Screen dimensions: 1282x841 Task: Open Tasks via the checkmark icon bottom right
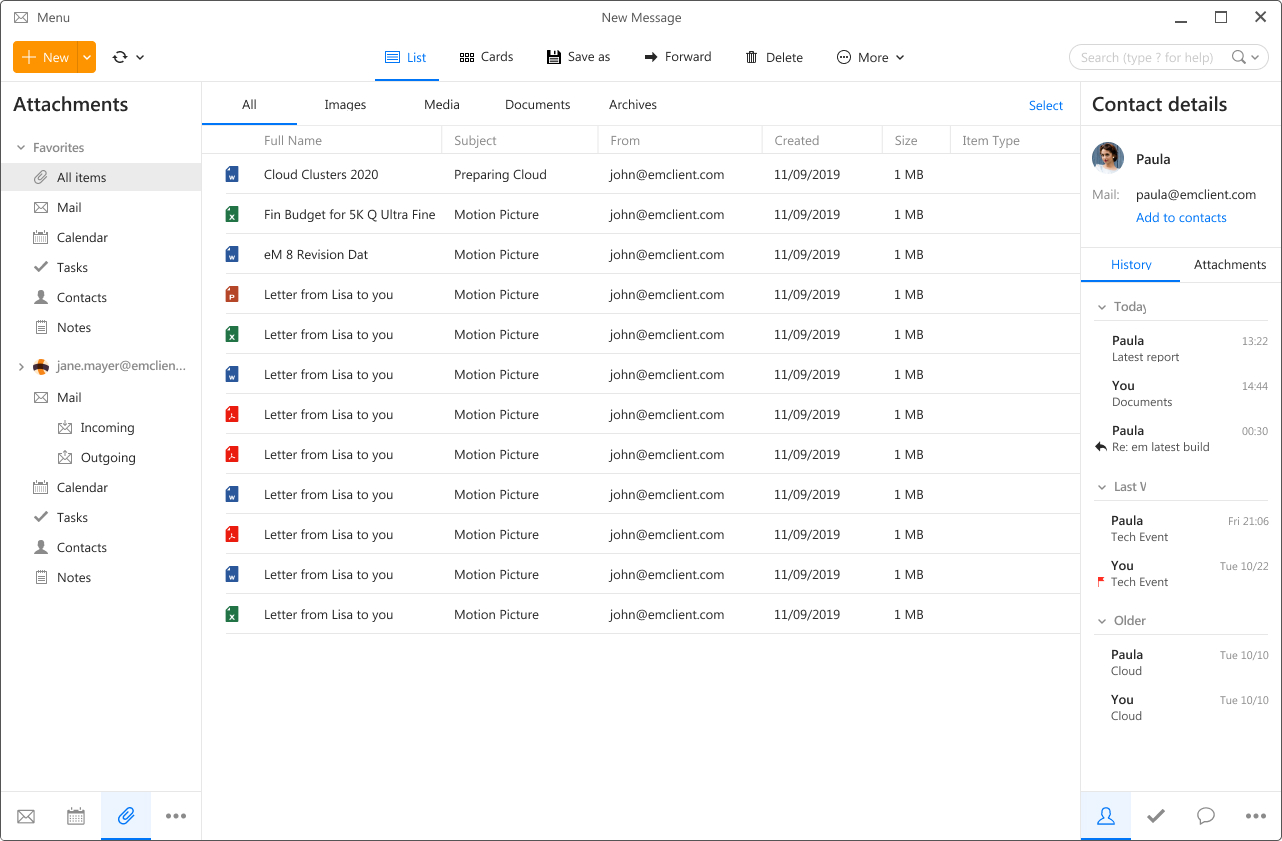(1155, 816)
